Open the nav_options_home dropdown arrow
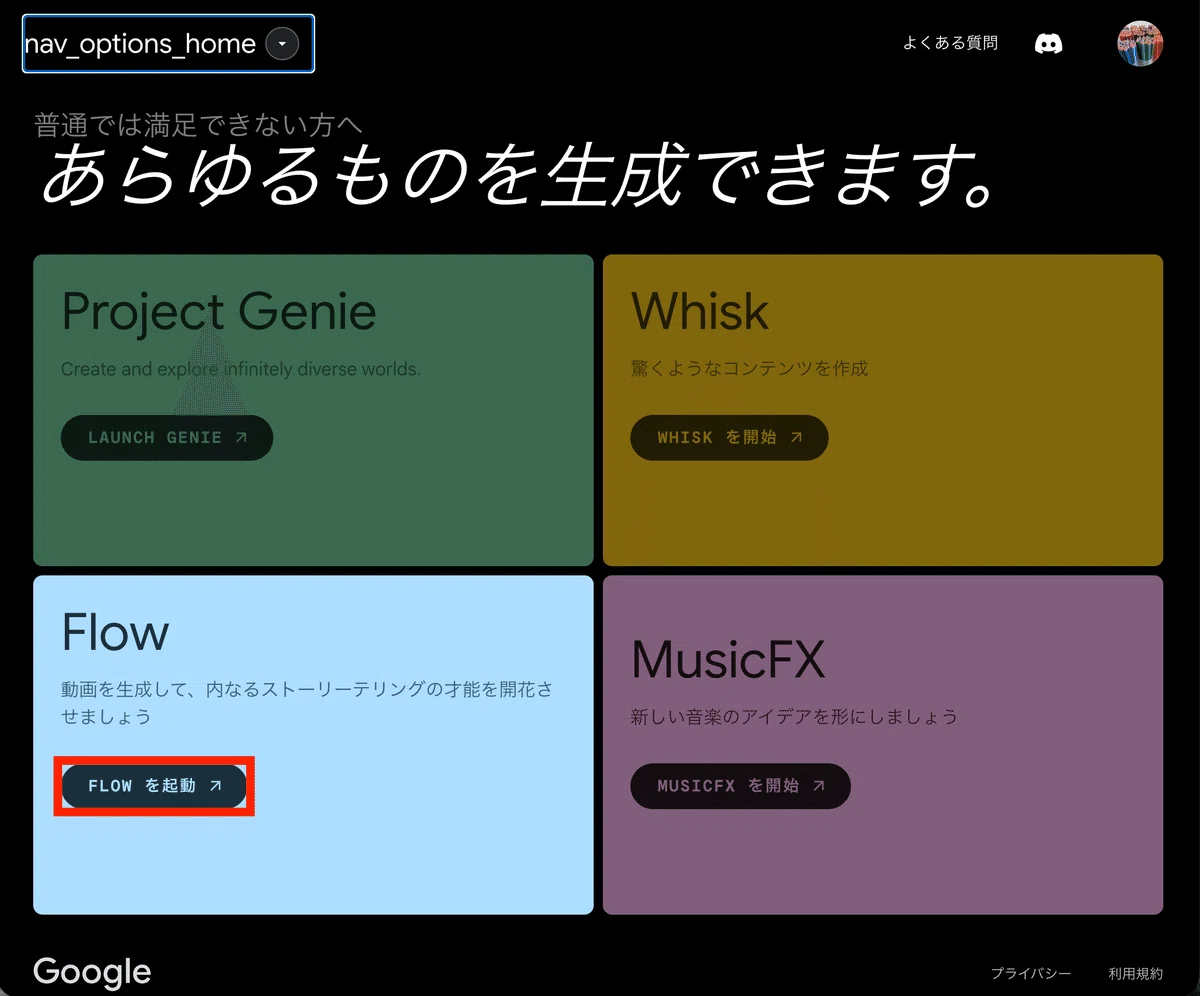Screen dimensions: 1200x996 tap(283, 44)
